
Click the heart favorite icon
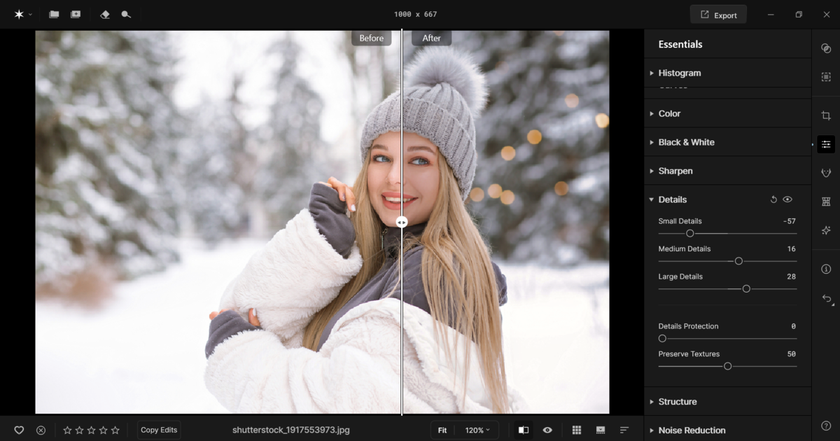tap(18, 430)
